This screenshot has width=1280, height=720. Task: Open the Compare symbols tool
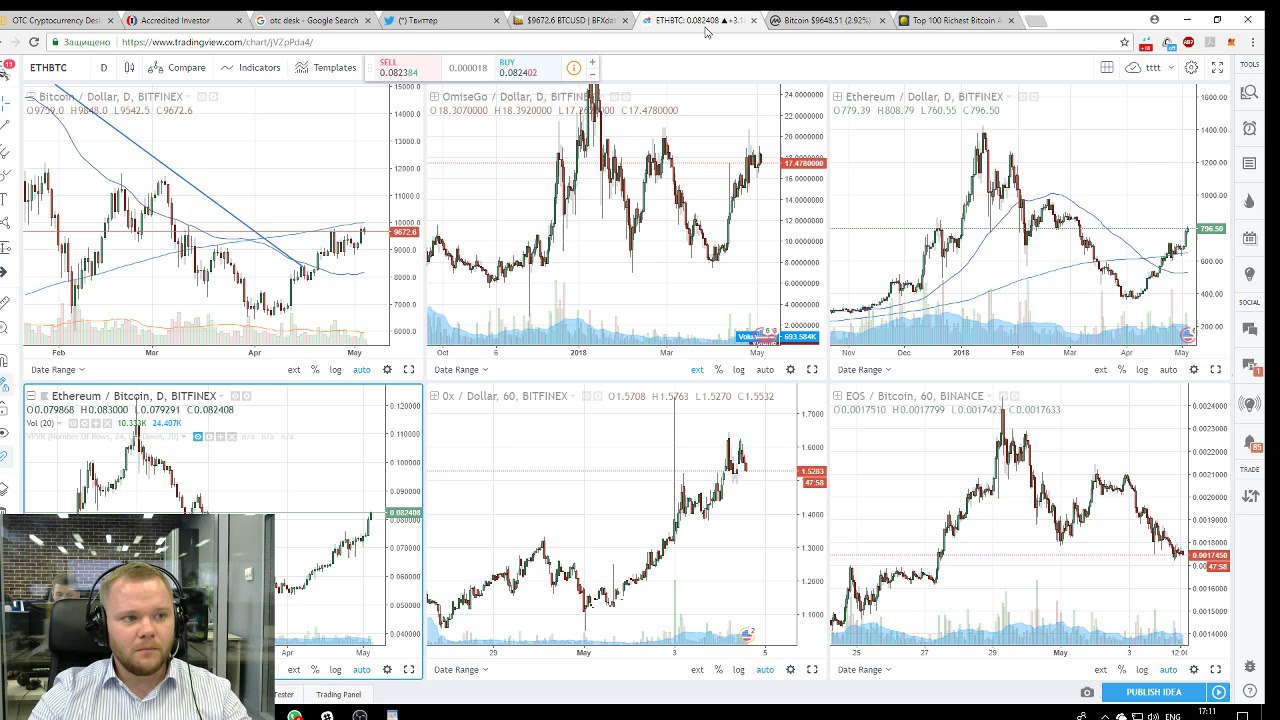tap(176, 67)
